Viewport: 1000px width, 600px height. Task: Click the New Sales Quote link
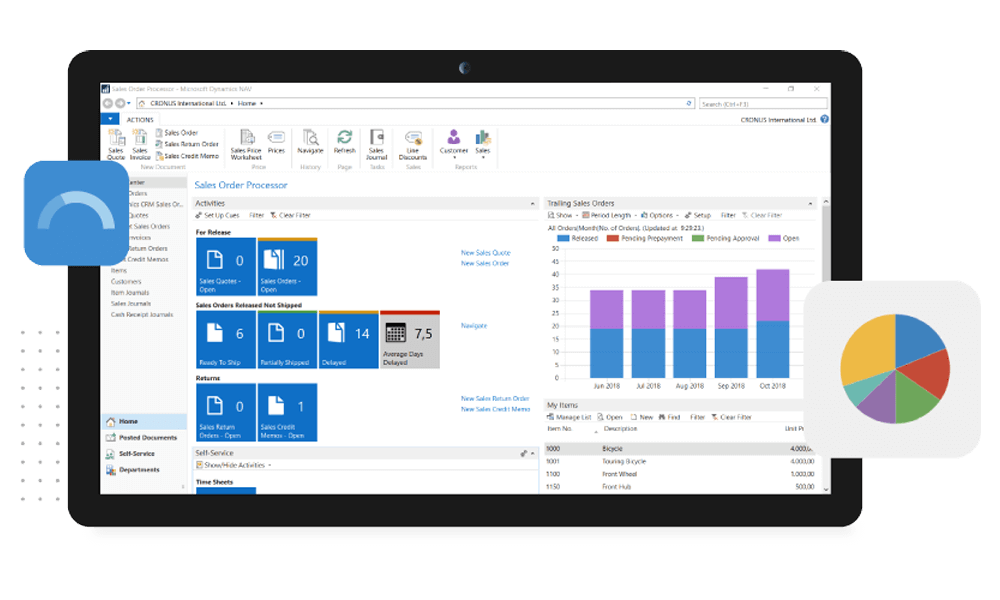pyautogui.click(x=486, y=253)
